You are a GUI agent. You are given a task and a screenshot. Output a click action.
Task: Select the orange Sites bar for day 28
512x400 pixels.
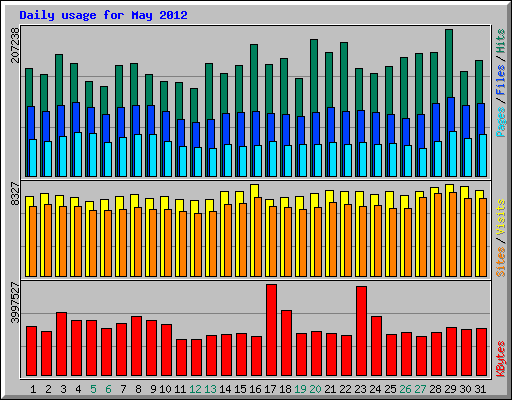[x=438, y=235]
